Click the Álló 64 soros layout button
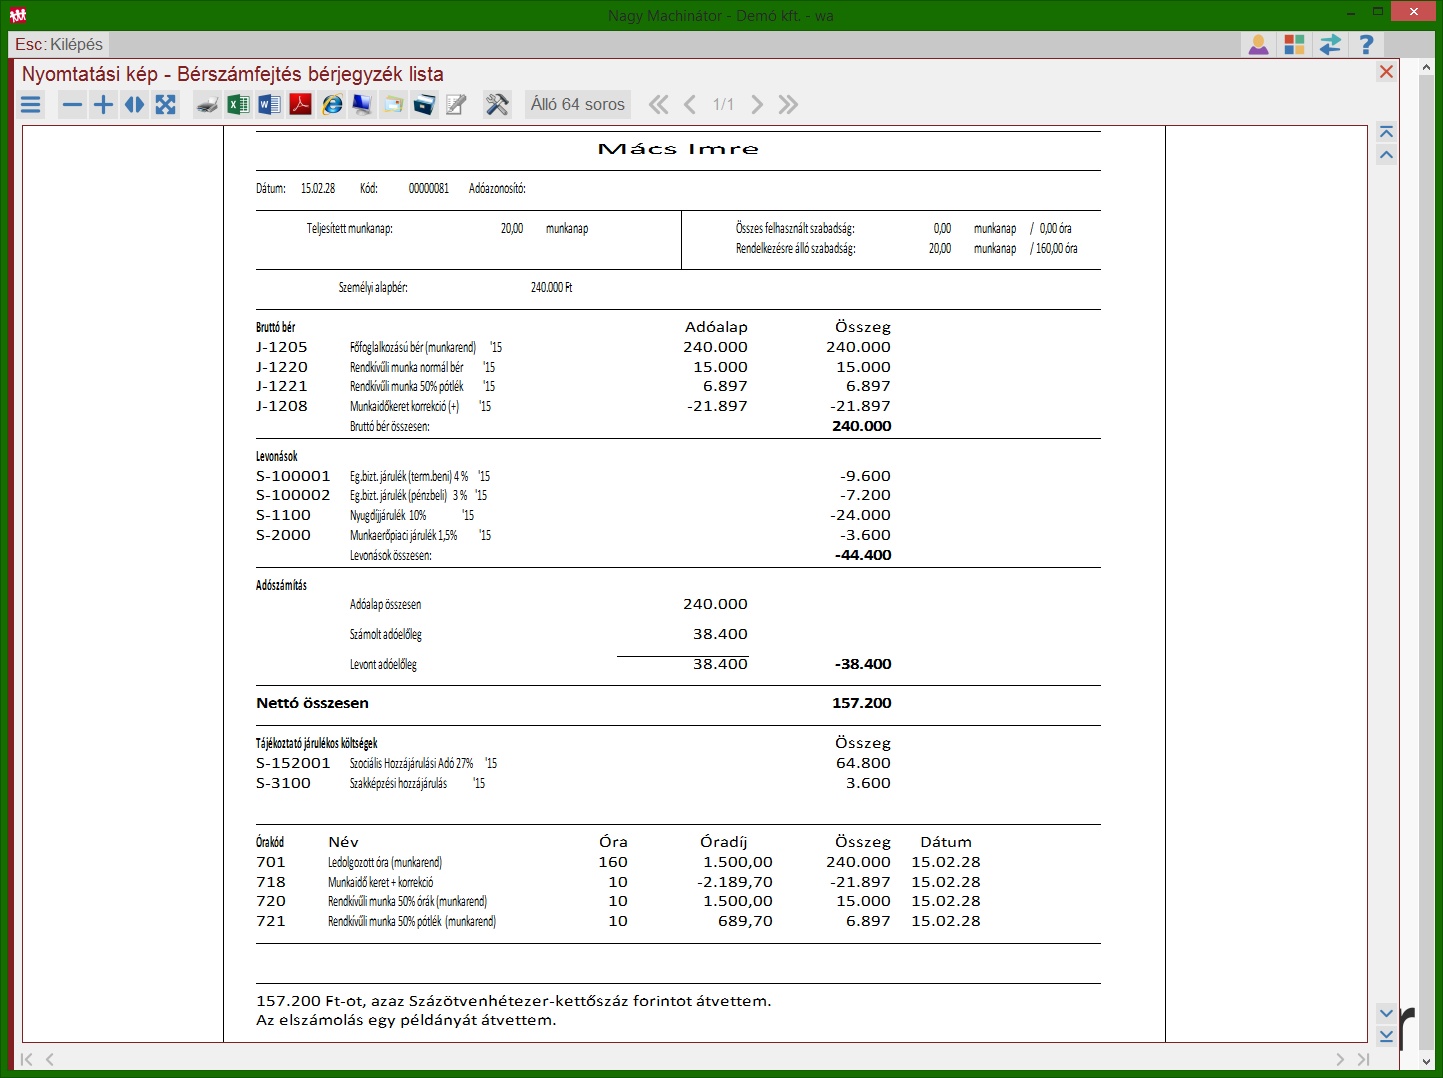The width and height of the screenshot is (1443, 1078). (578, 104)
